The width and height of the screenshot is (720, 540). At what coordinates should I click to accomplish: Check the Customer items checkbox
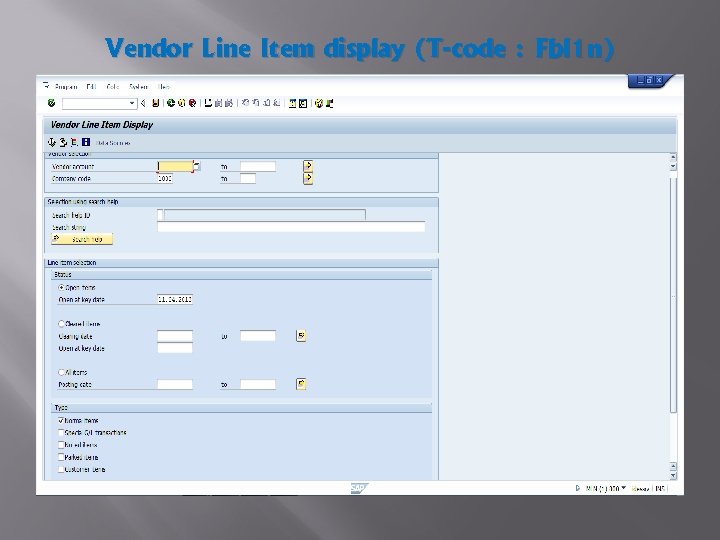(61, 469)
